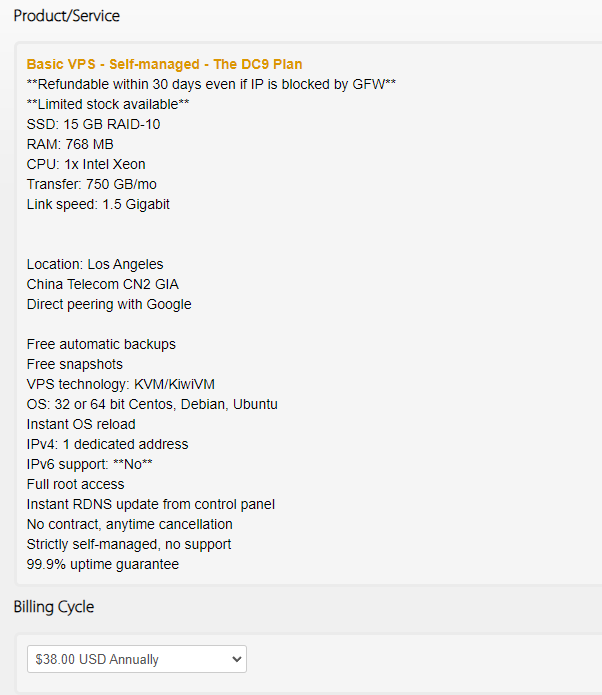Screen dimensions: 602x695
Task: Click the SSD: 15 GB RAID-10 line
Action: click(93, 124)
